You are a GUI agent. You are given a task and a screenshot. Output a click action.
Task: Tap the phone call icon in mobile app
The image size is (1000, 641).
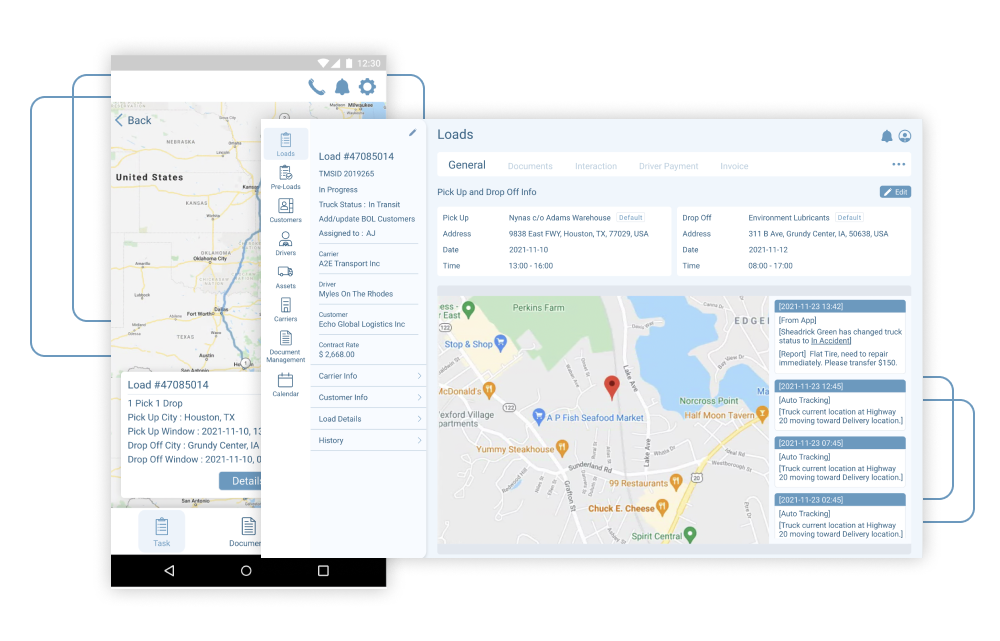[316, 86]
